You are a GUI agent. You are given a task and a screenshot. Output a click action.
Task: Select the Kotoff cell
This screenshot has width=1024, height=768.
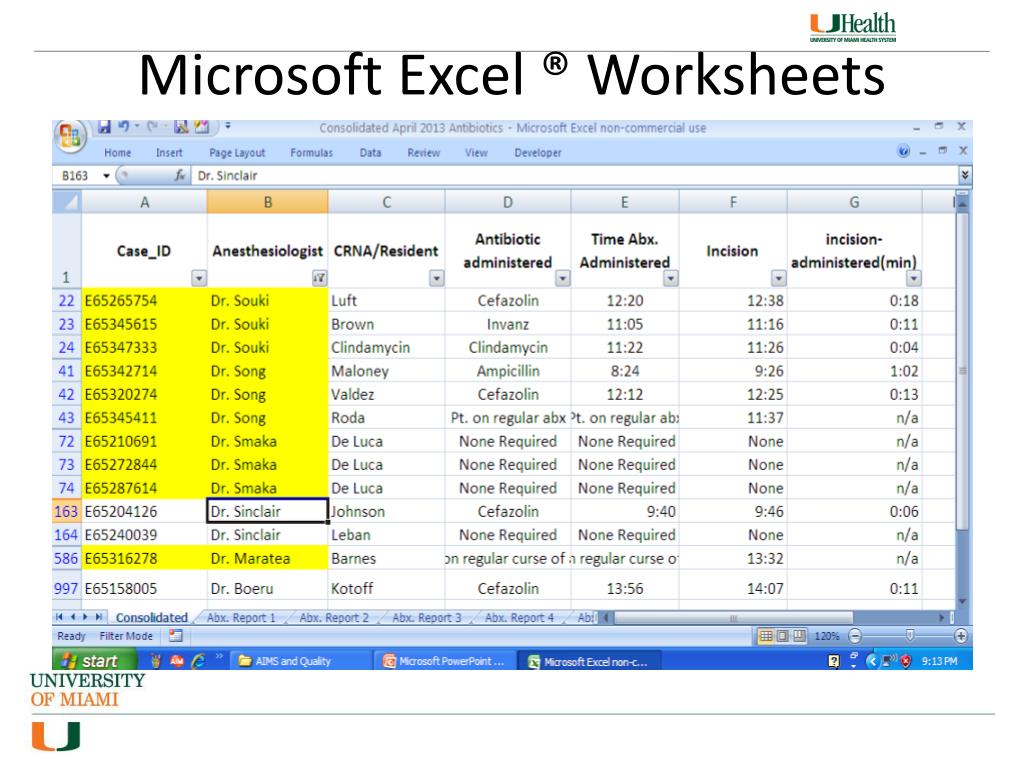tap(387, 588)
